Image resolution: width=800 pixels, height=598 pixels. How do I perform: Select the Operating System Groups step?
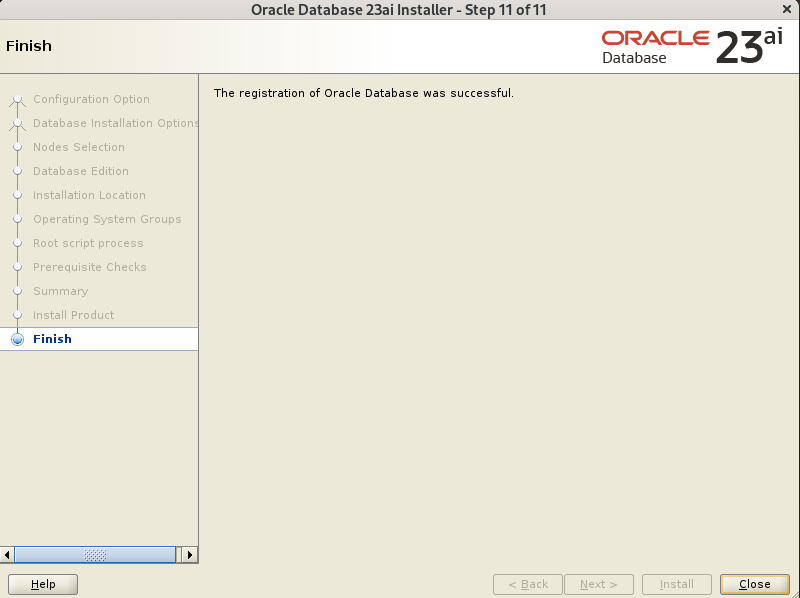pos(107,219)
